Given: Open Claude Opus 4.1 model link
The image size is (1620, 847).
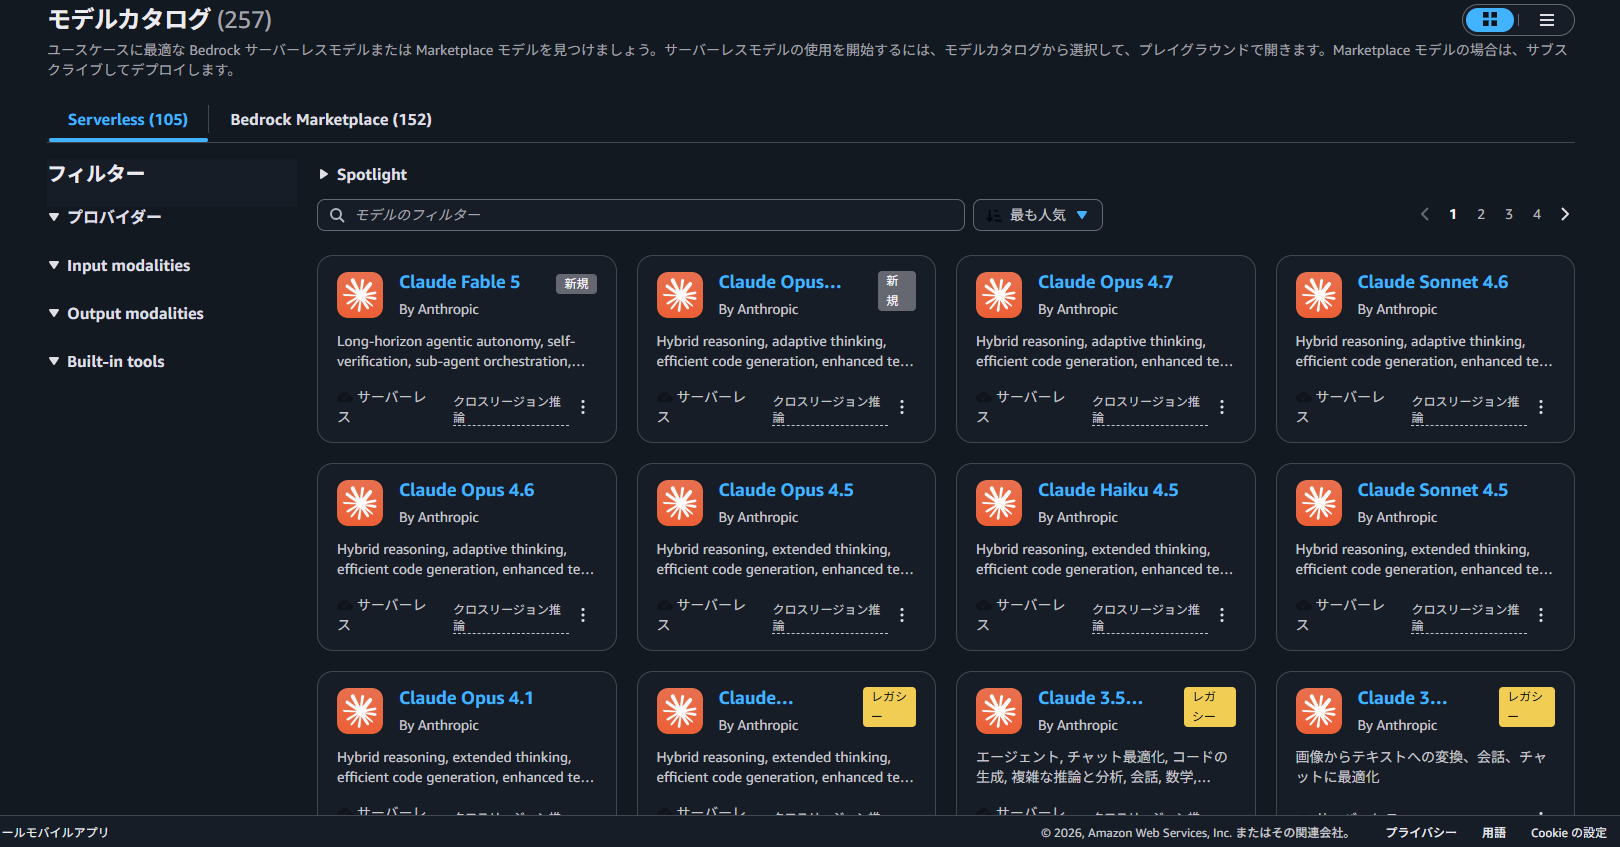Looking at the screenshot, I should (466, 698).
